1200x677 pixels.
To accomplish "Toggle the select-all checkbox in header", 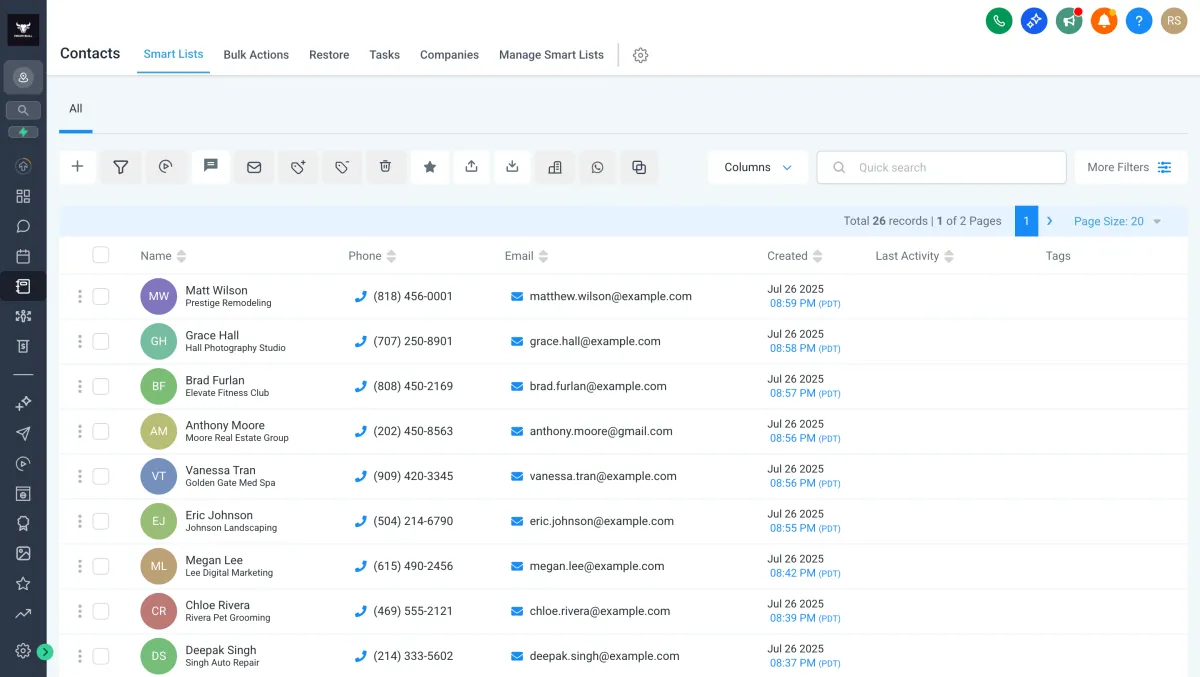I will (101, 255).
